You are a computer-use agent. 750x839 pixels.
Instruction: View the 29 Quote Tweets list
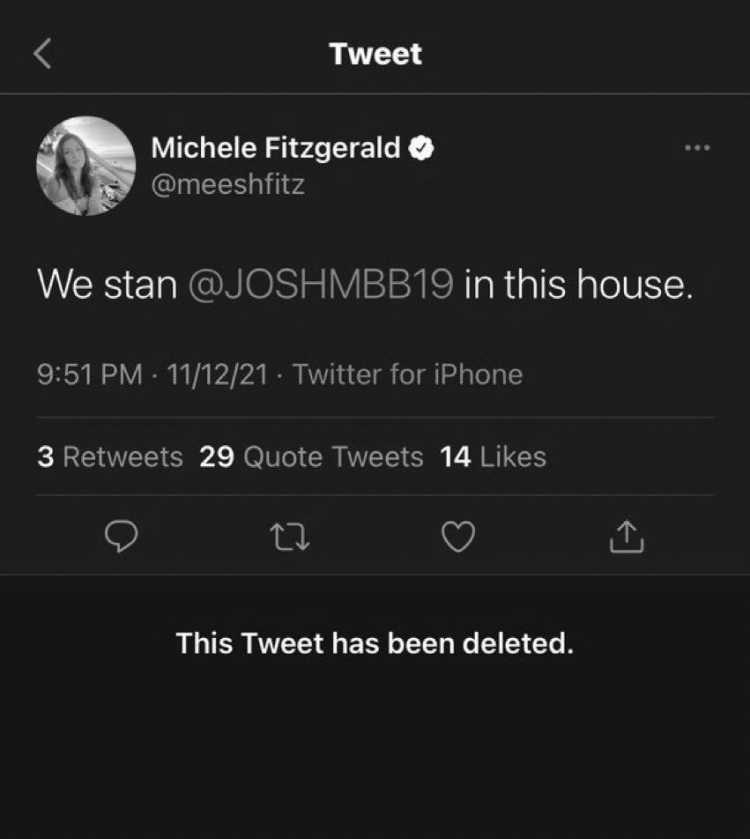pos(311,456)
